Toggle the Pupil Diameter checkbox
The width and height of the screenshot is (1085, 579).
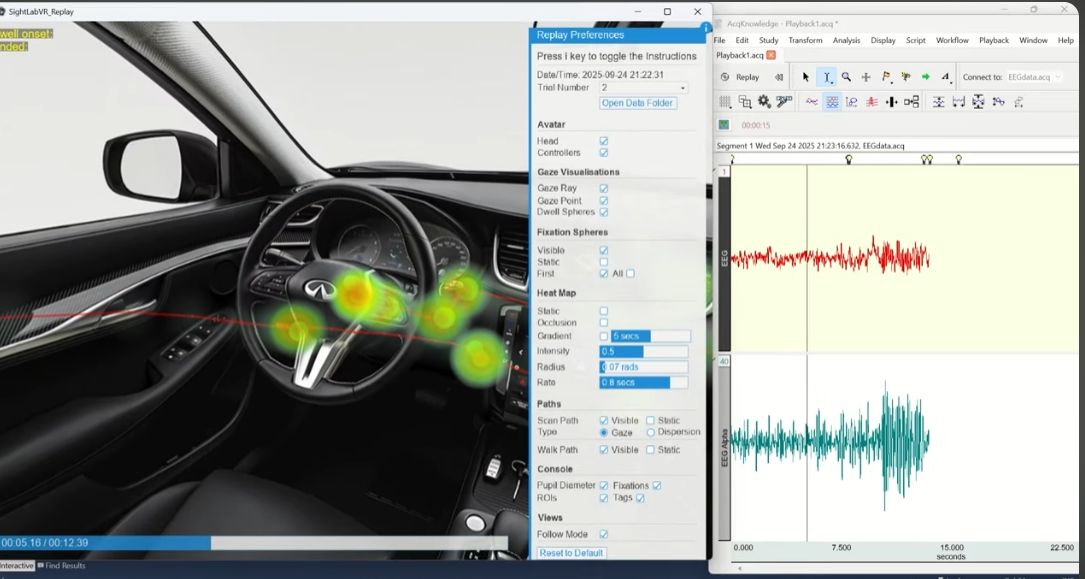click(603, 486)
